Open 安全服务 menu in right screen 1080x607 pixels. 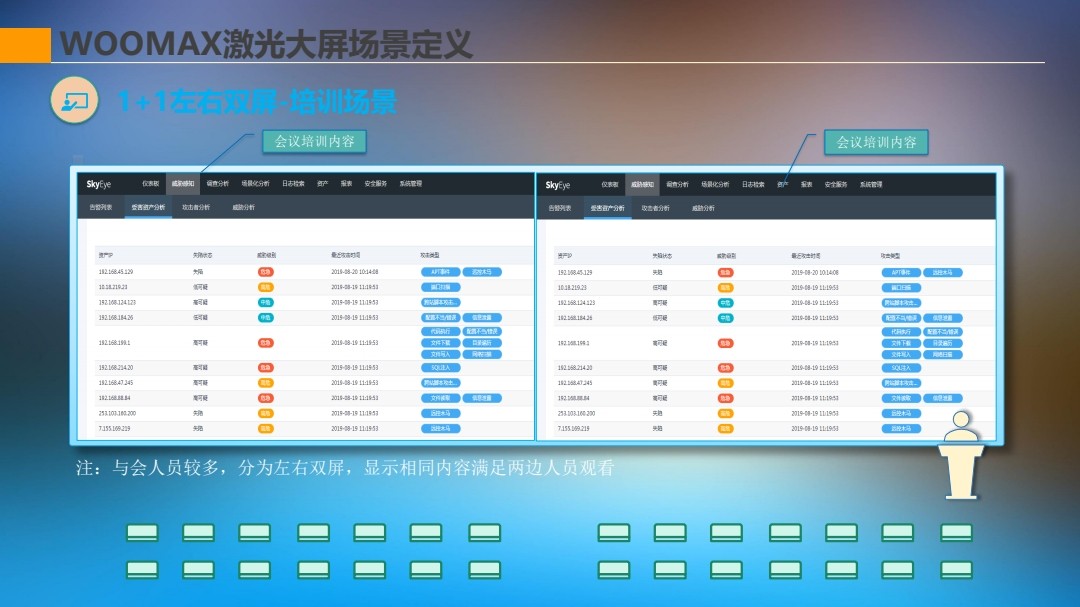835,185
